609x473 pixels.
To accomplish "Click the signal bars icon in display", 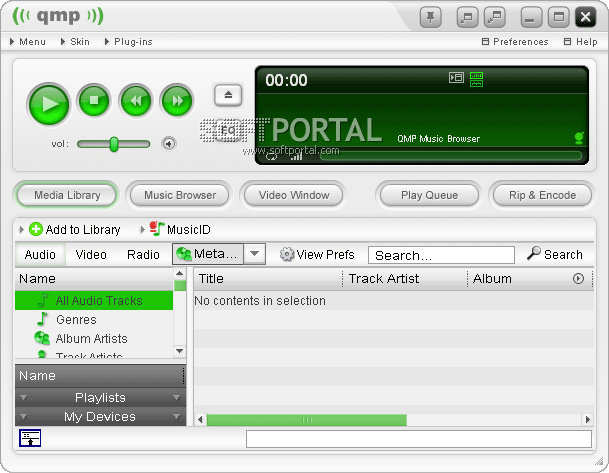I will tap(296, 156).
